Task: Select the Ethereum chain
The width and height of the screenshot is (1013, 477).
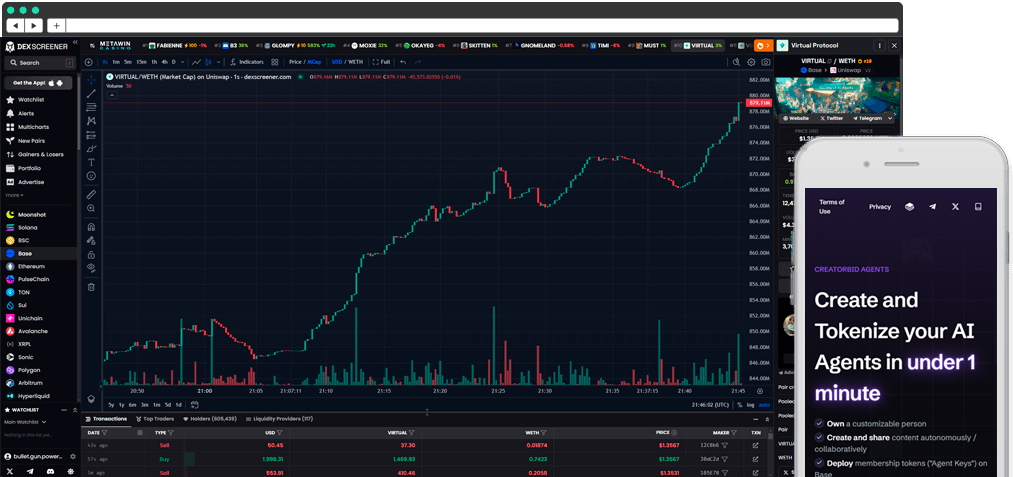Action: [x=31, y=266]
